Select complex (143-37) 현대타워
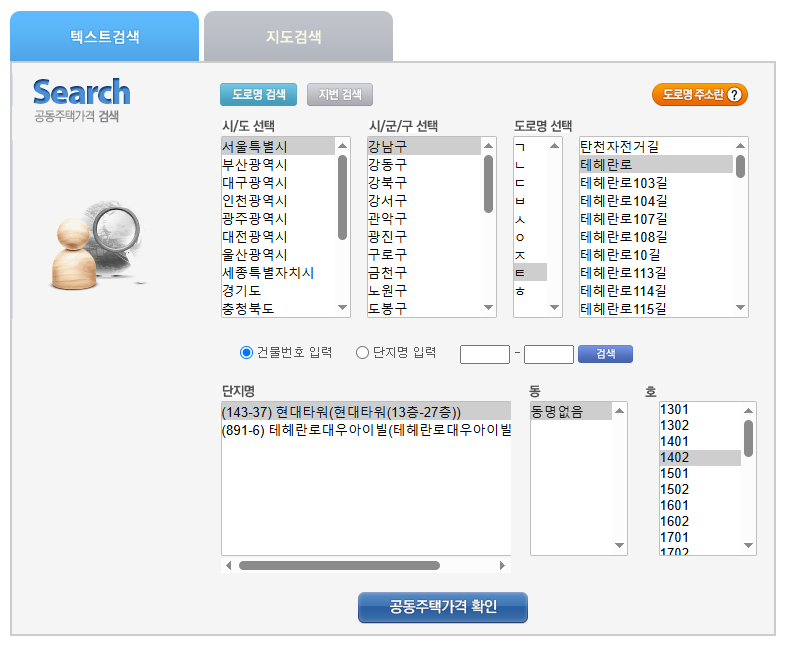This screenshot has height=647, width=785. [x=366, y=412]
